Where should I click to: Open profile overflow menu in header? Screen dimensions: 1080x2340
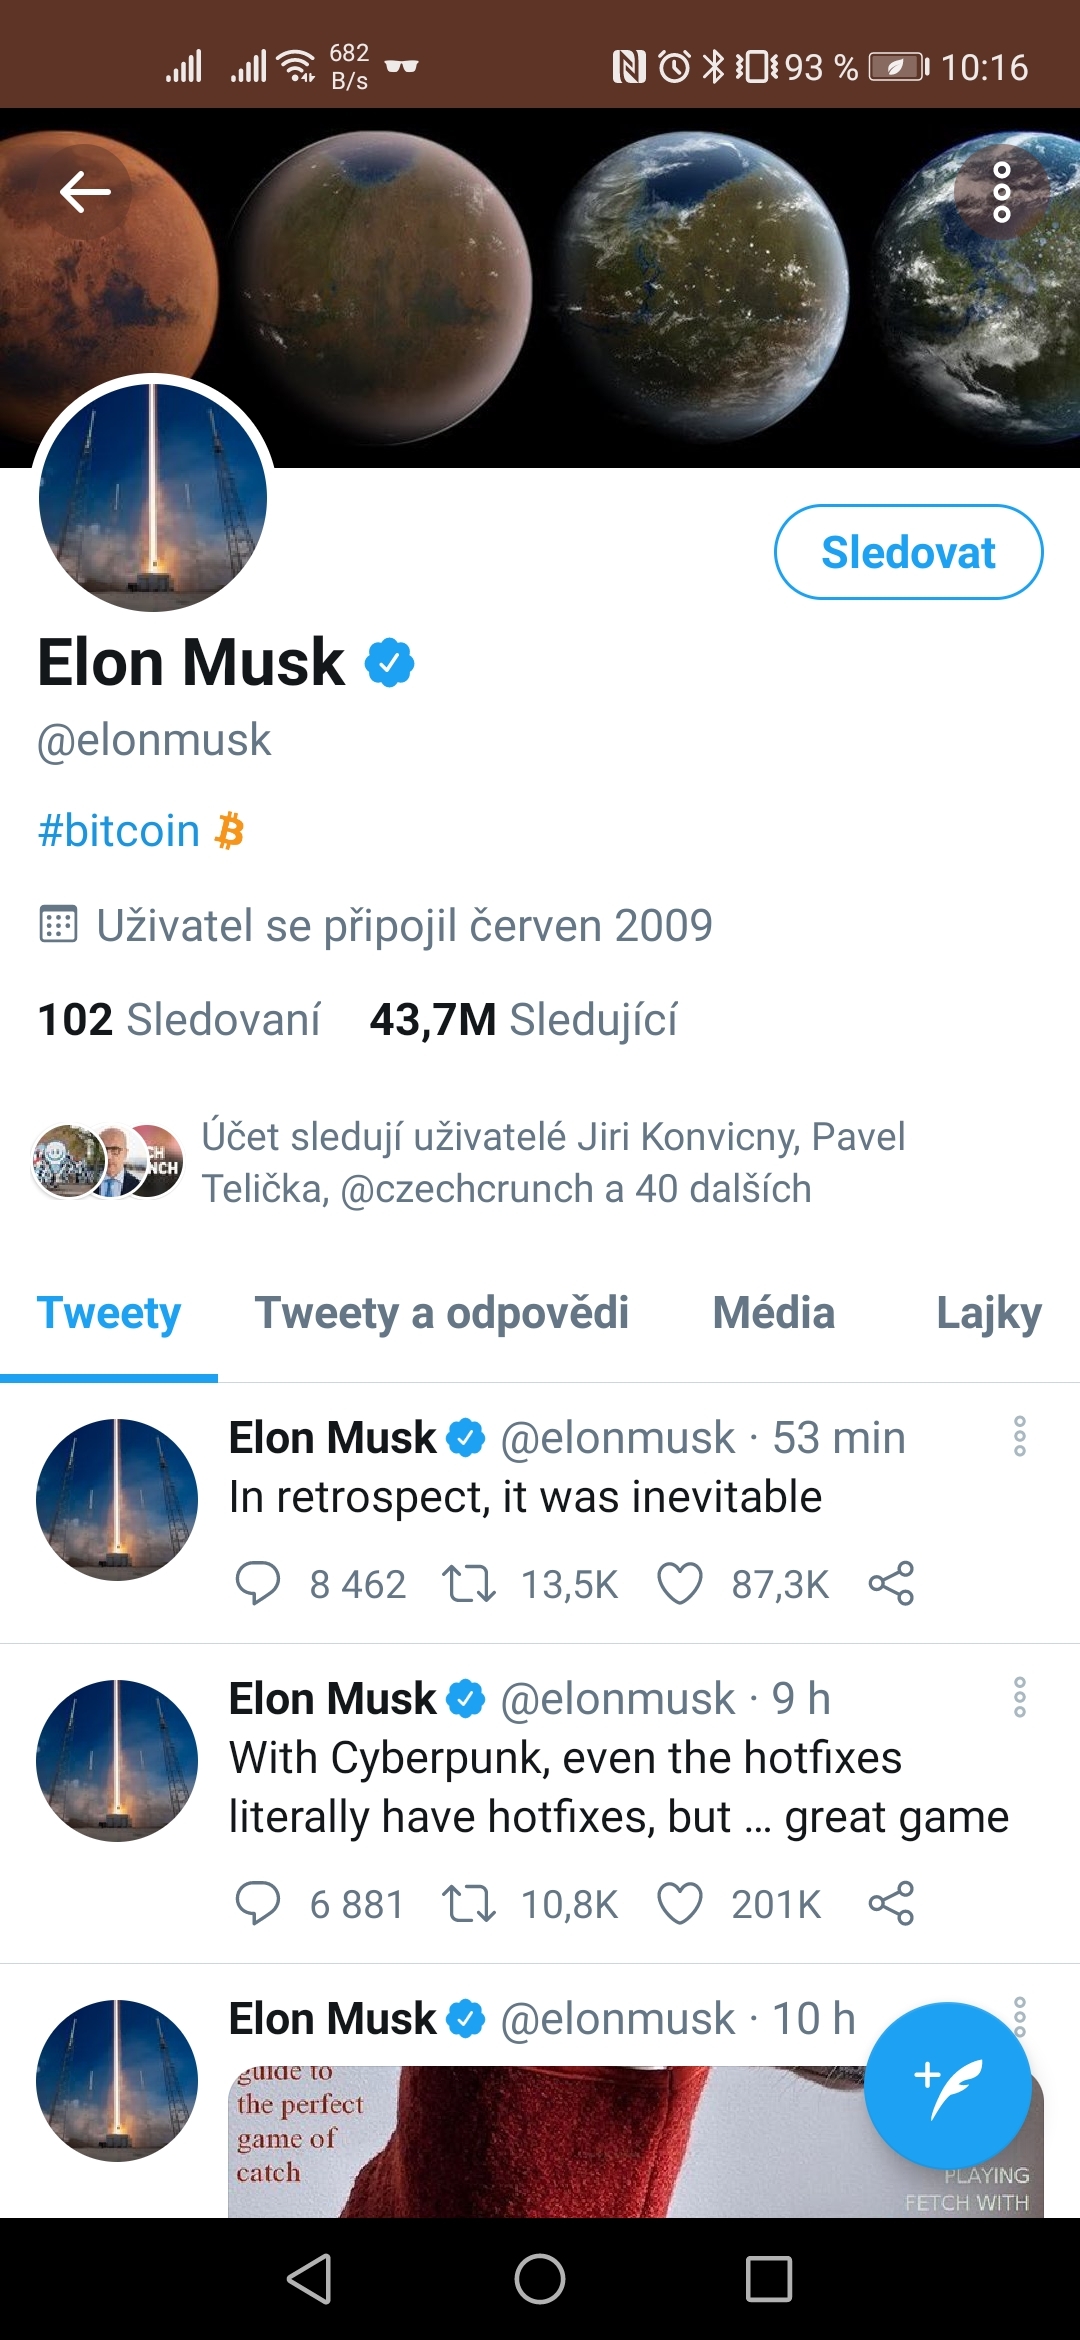(x=1001, y=191)
